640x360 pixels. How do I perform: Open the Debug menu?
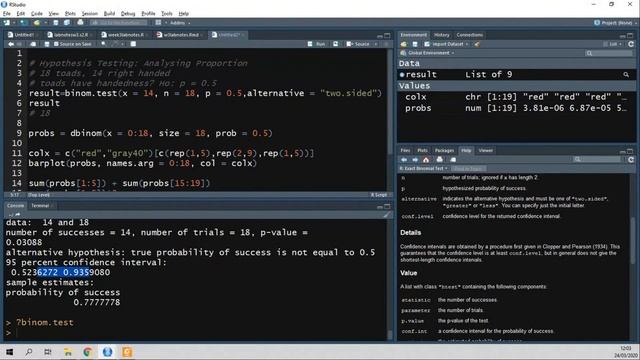click(128, 13)
